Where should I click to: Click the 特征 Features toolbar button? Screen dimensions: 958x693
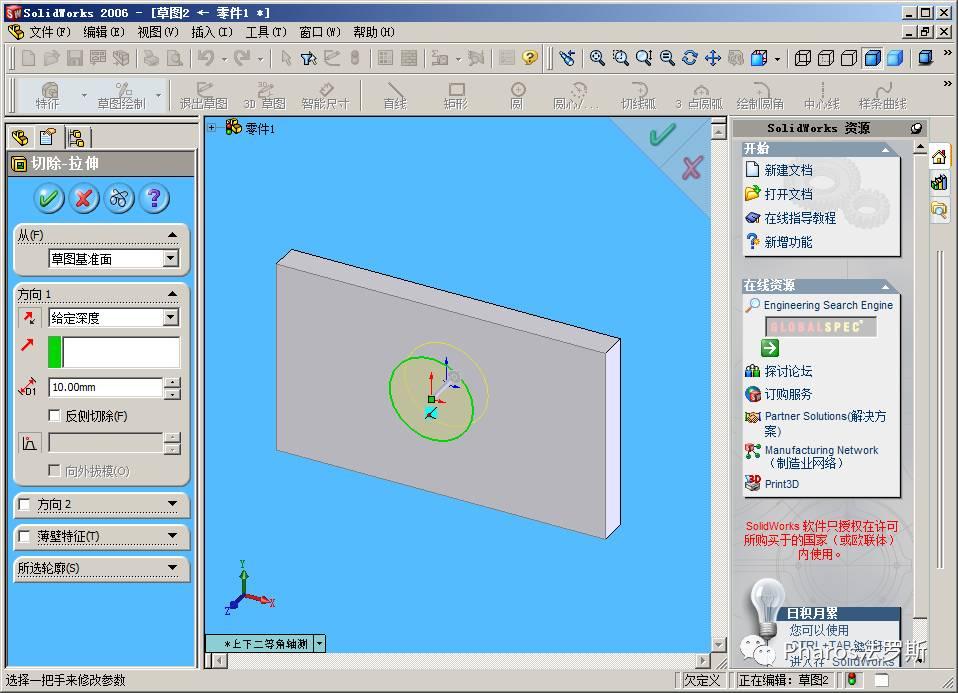(x=48, y=96)
